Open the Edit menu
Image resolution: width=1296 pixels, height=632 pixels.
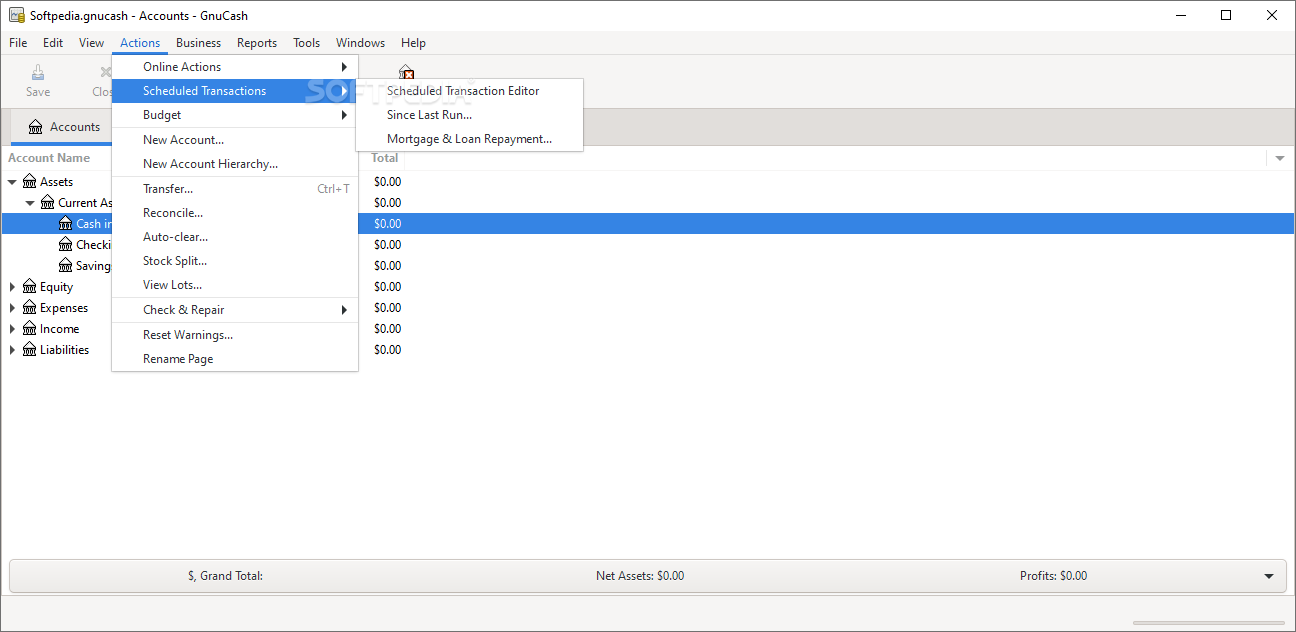(x=53, y=43)
